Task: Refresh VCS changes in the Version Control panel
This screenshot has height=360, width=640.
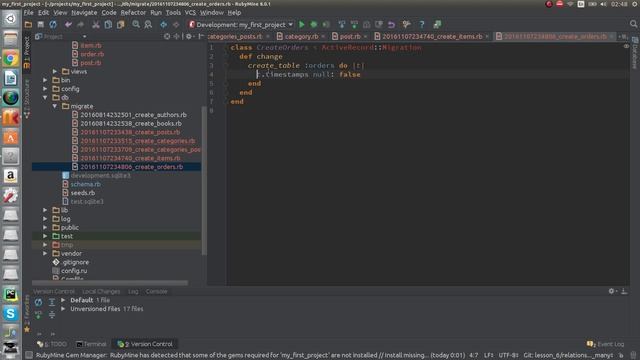Action: (38, 302)
